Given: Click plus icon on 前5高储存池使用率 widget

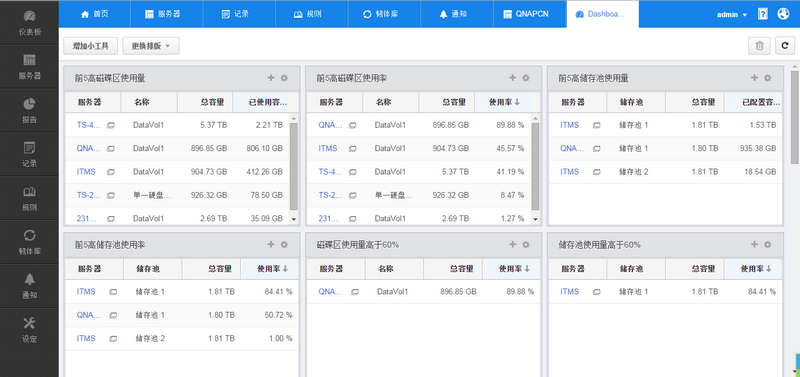Looking at the screenshot, I should (x=271, y=244).
